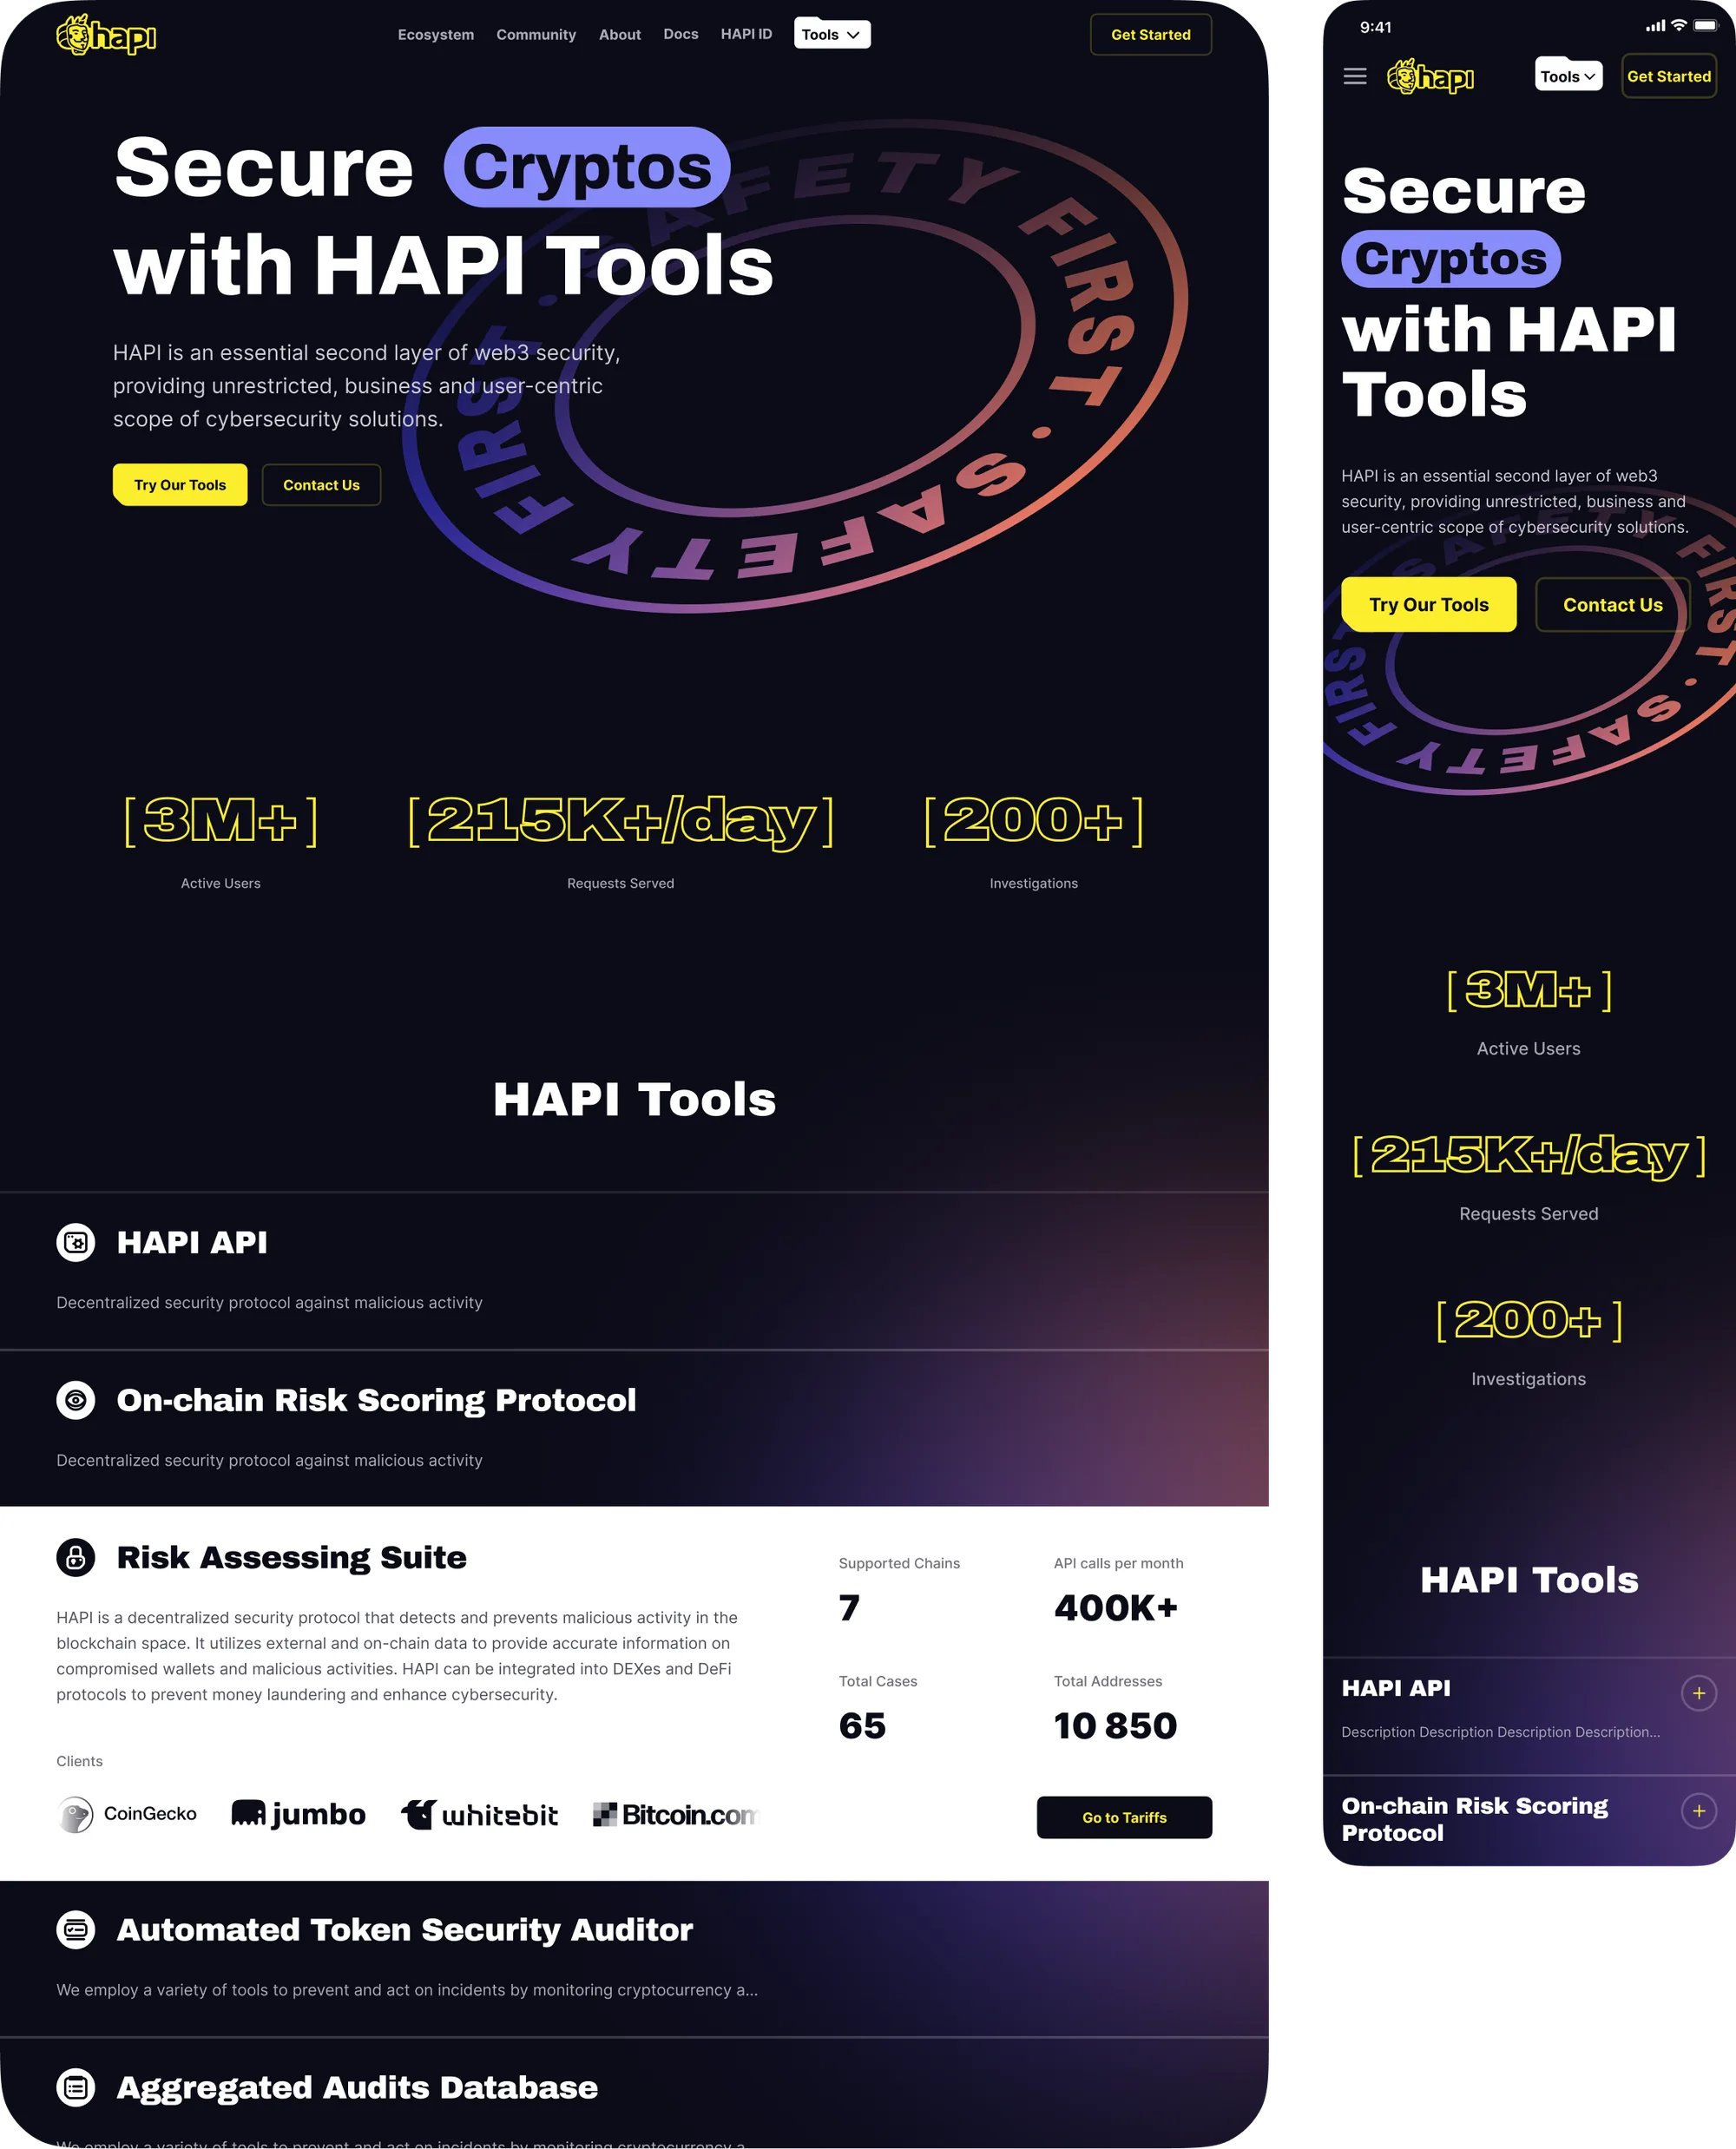Click desktop Contact Us button
Image resolution: width=1736 pixels, height=2149 pixels.
321,485
